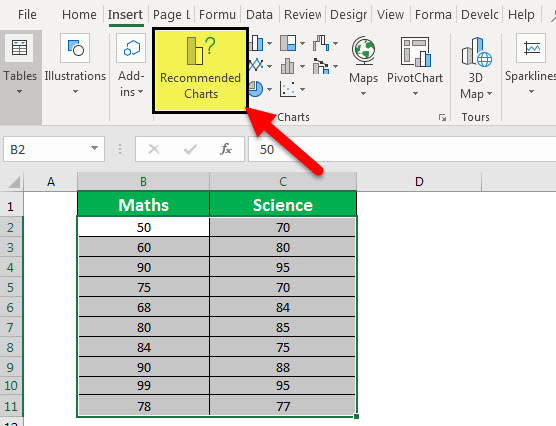Click the PivotChart icon
556x426 pixels.
point(416,52)
